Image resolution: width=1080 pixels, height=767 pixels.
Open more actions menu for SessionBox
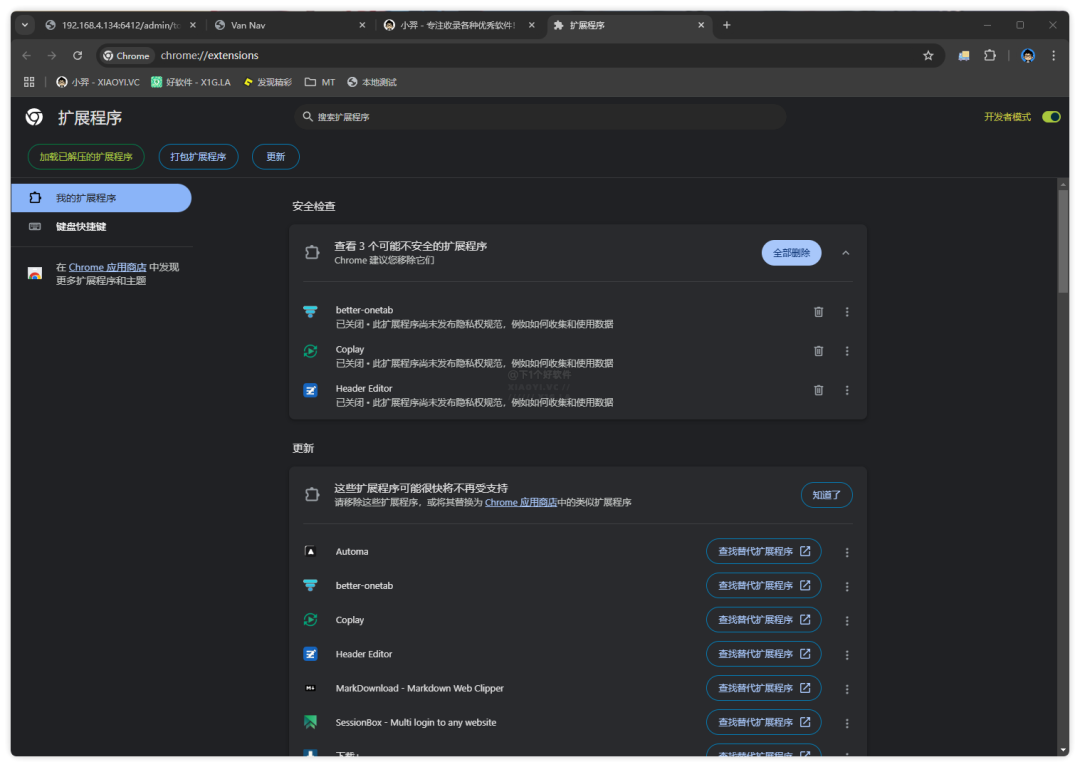[847, 723]
